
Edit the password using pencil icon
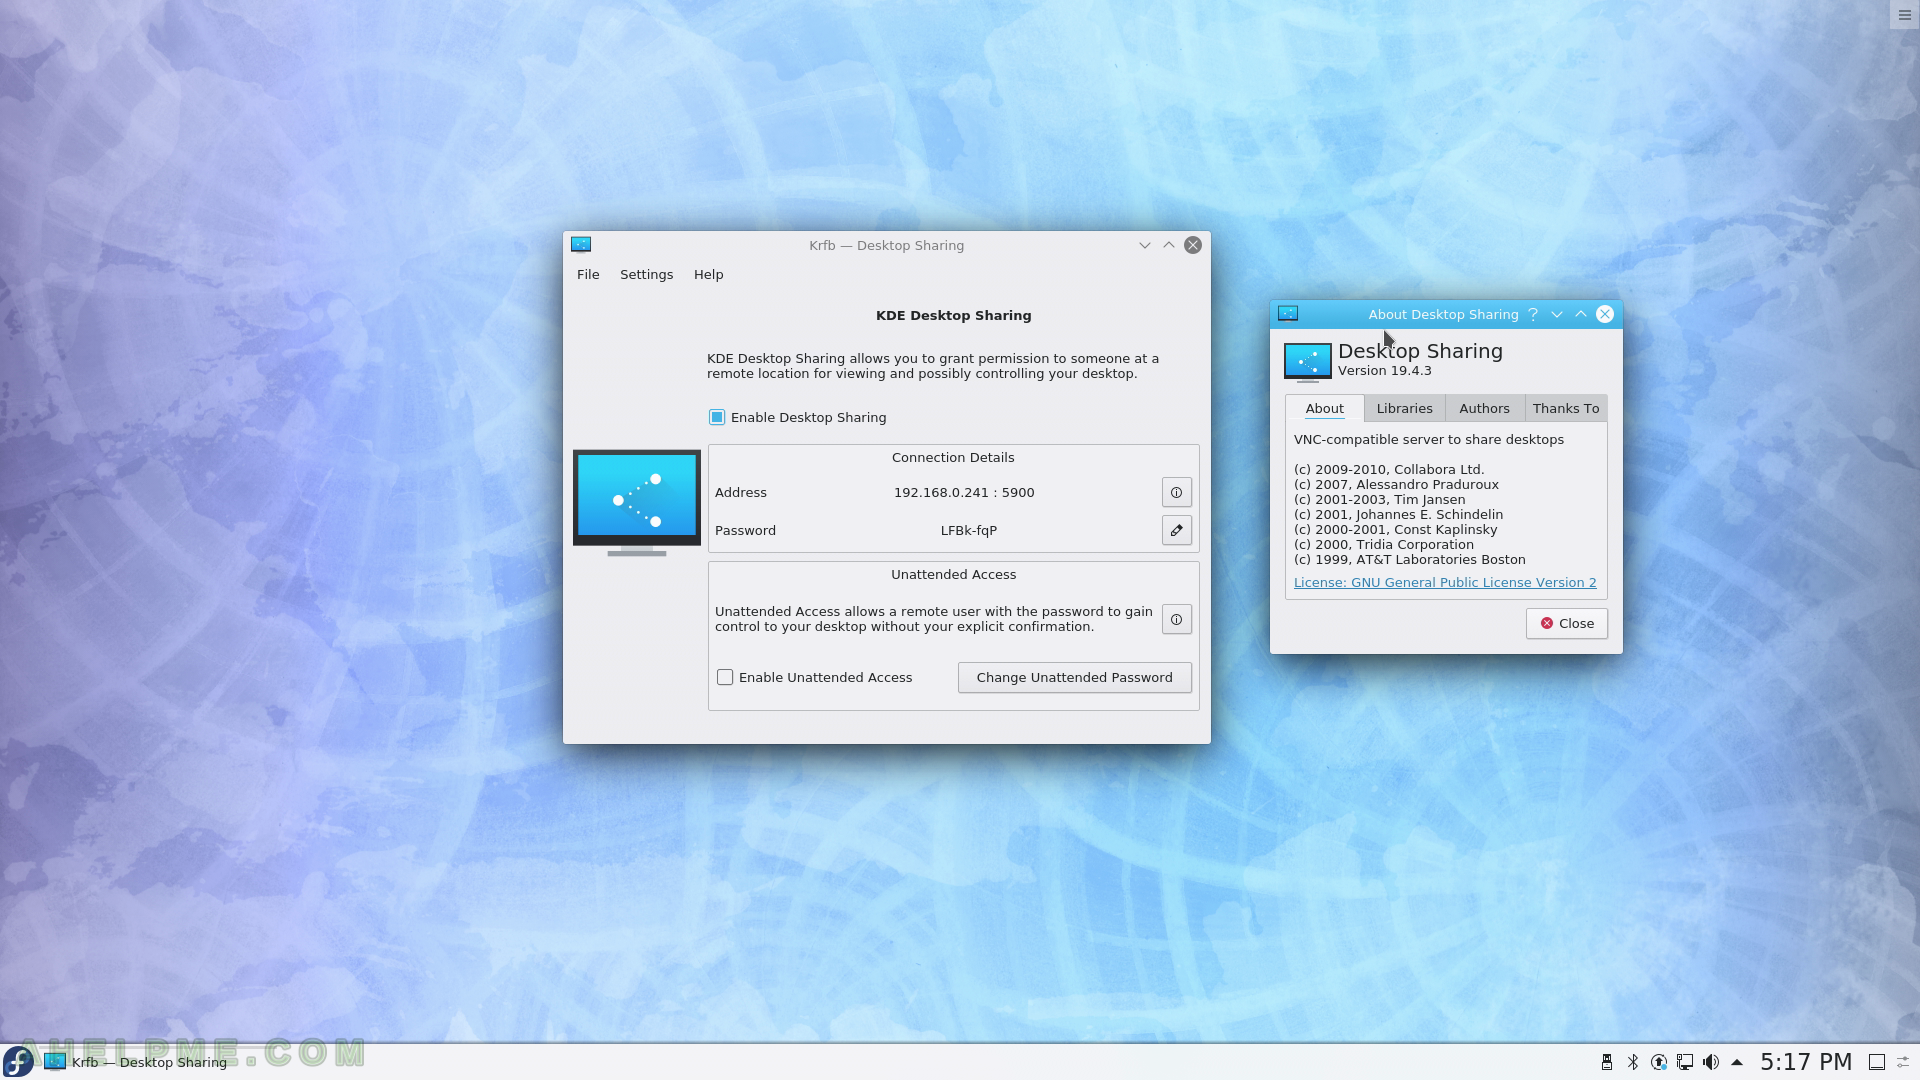click(1176, 530)
